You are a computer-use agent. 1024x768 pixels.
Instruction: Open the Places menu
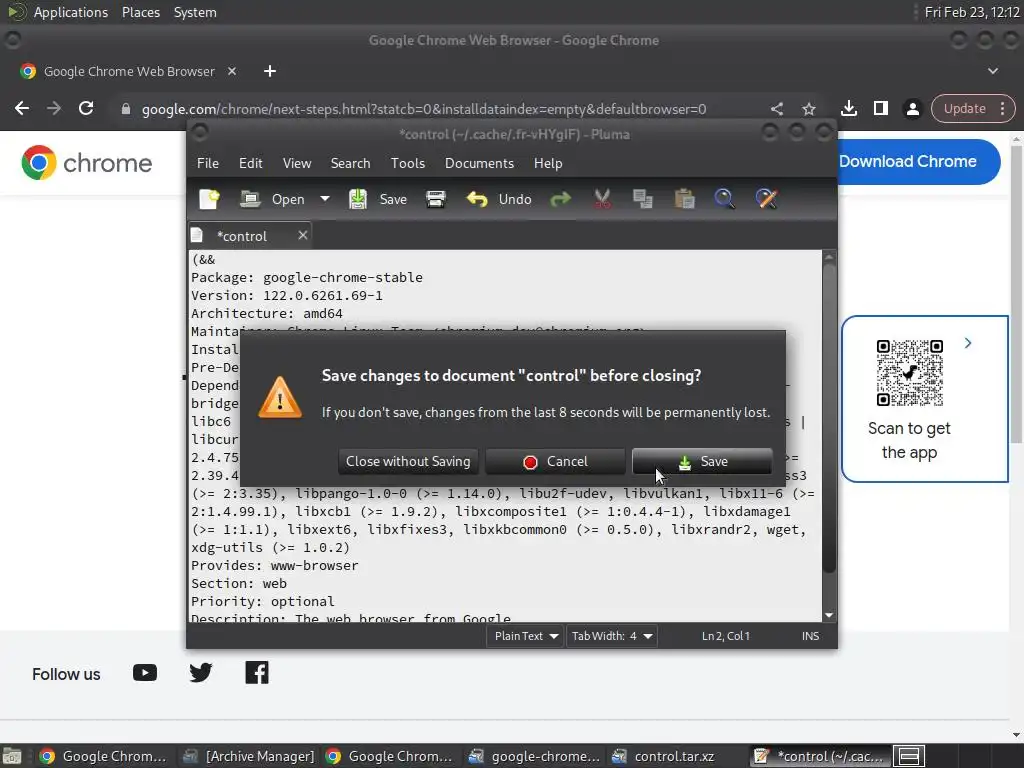(141, 12)
